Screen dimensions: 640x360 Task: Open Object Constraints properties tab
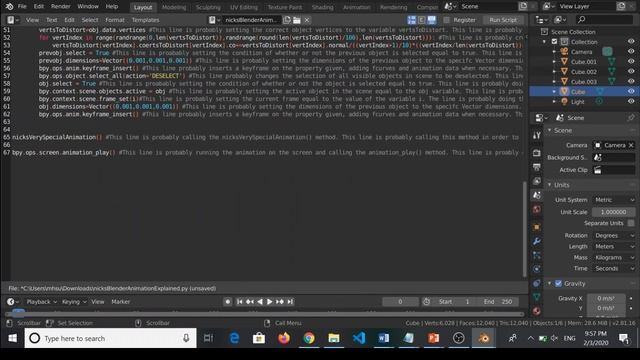click(x=537, y=283)
